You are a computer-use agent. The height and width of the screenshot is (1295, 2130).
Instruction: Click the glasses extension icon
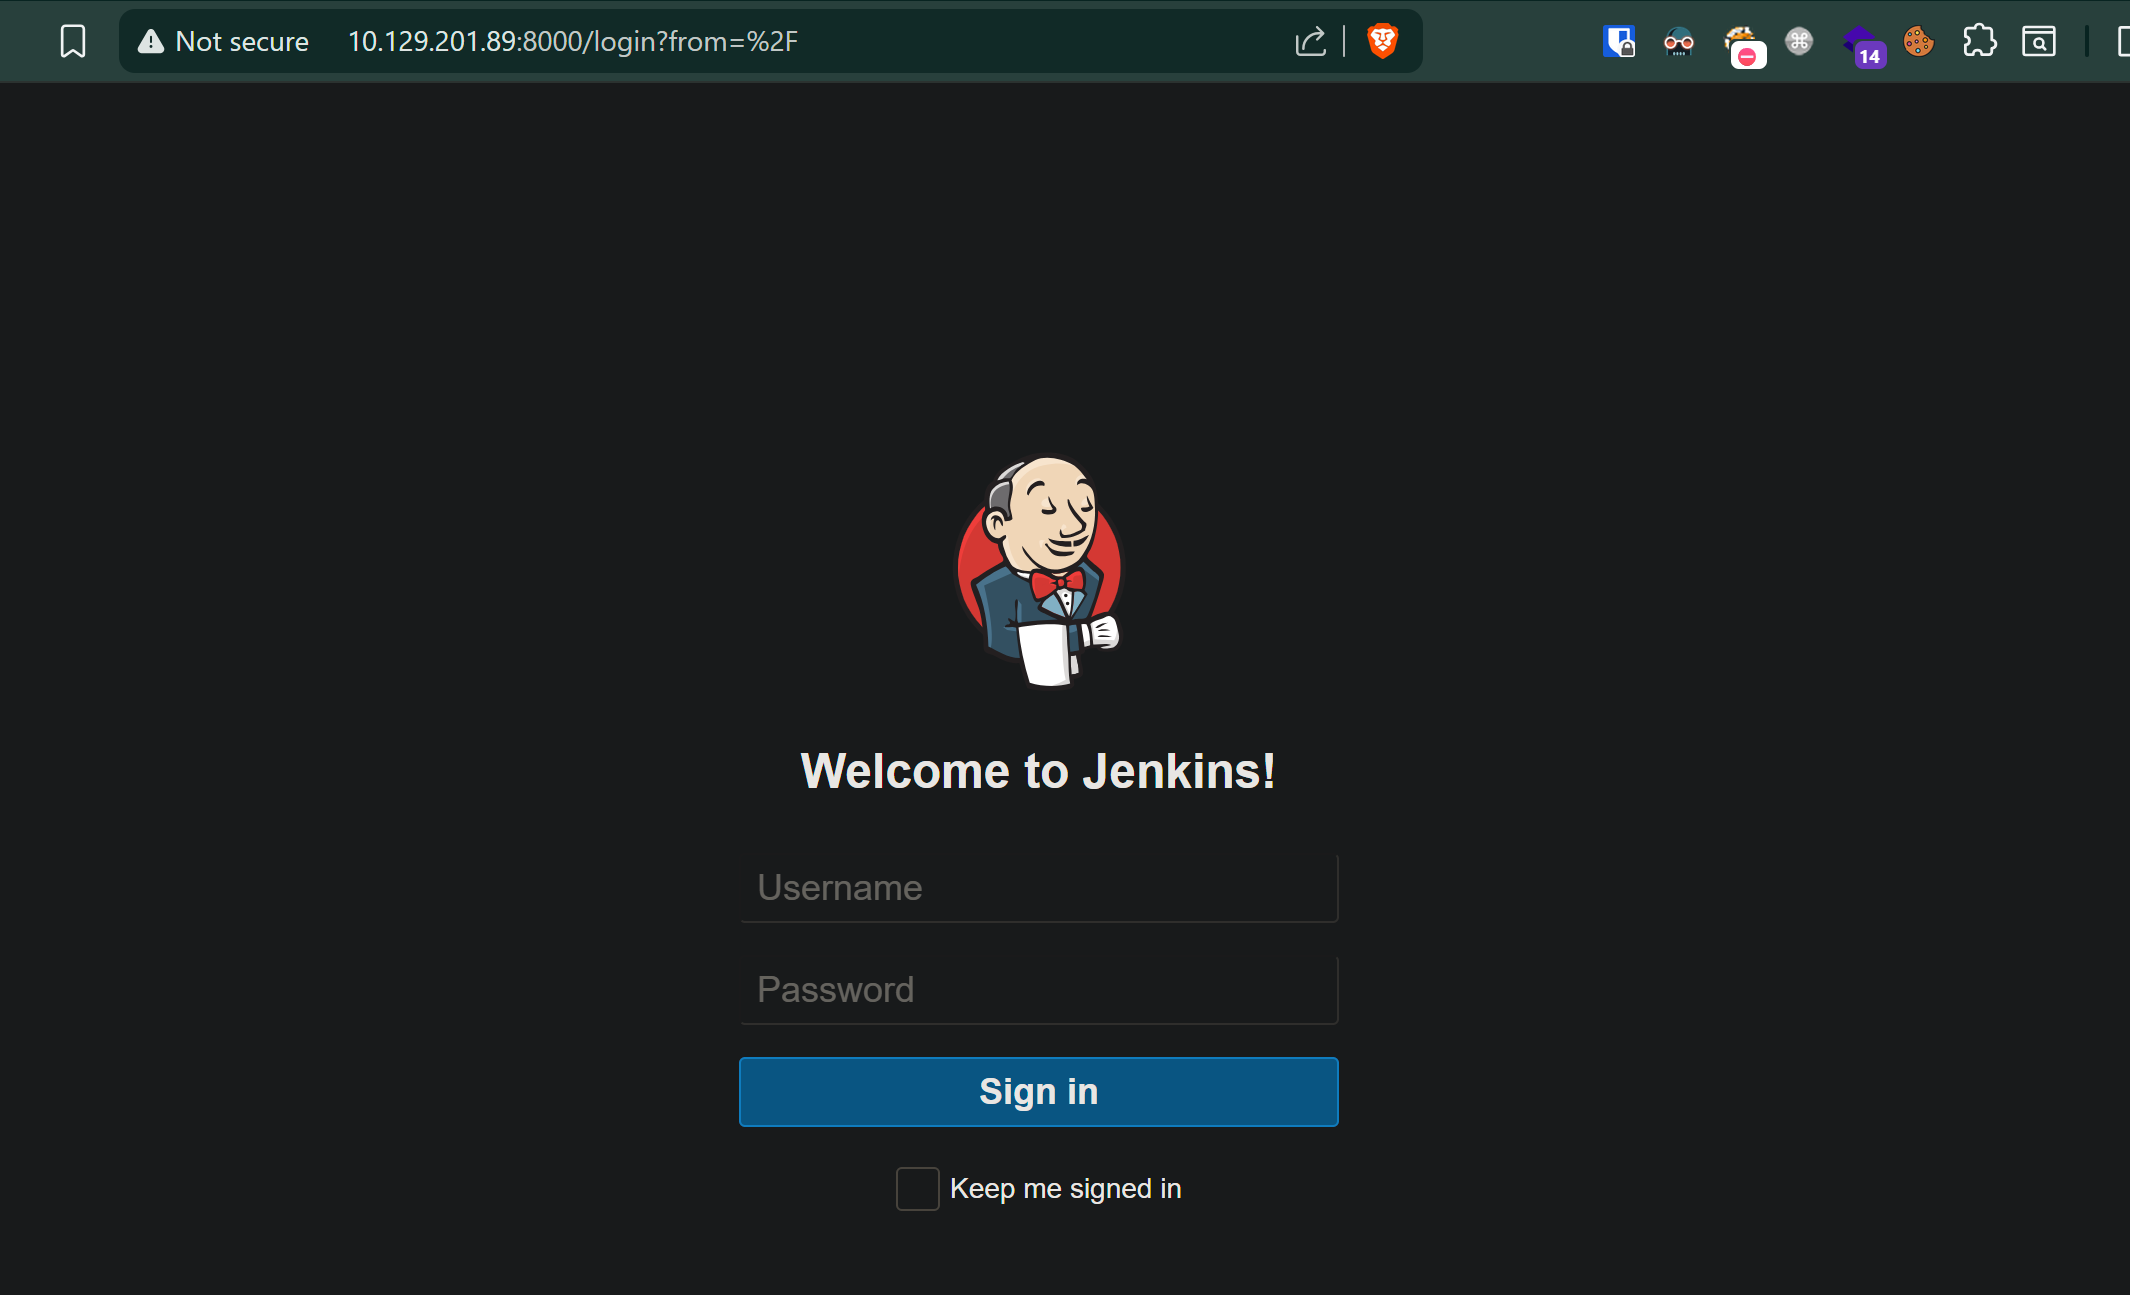[x=1679, y=41]
